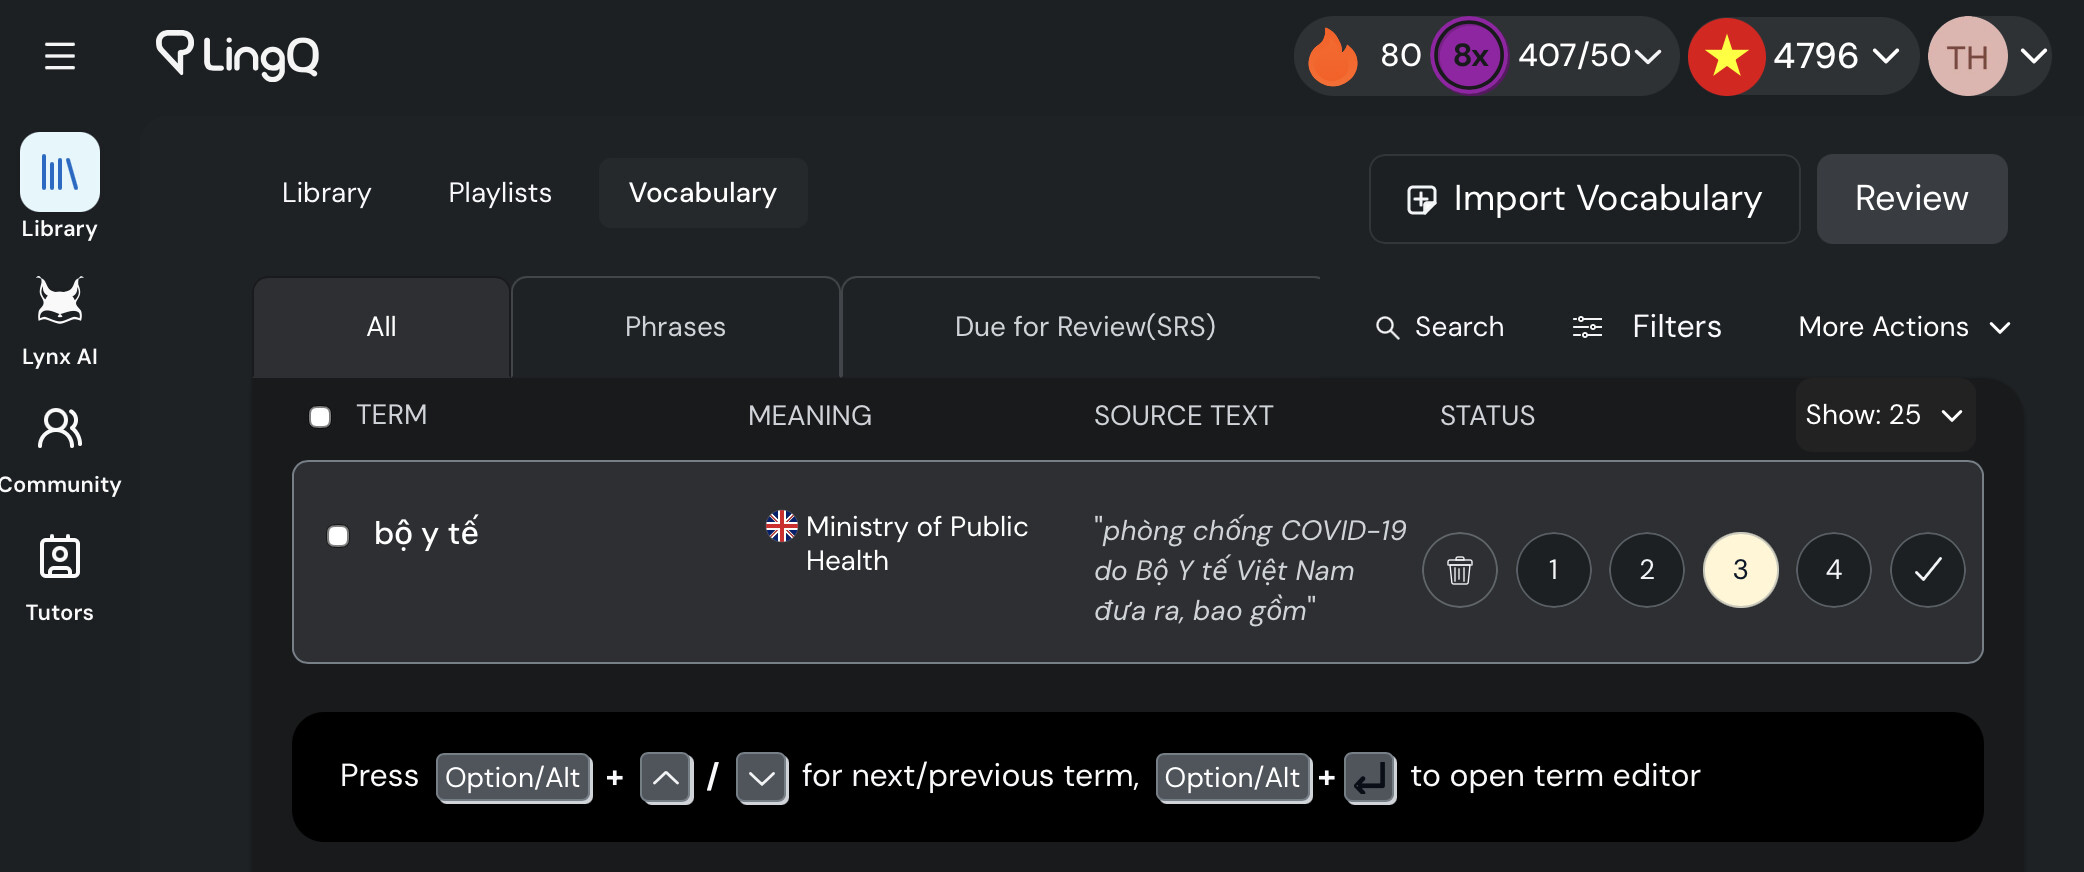Screen dimensions: 2084x872
Task: Set term status to 4
Action: click(1834, 570)
